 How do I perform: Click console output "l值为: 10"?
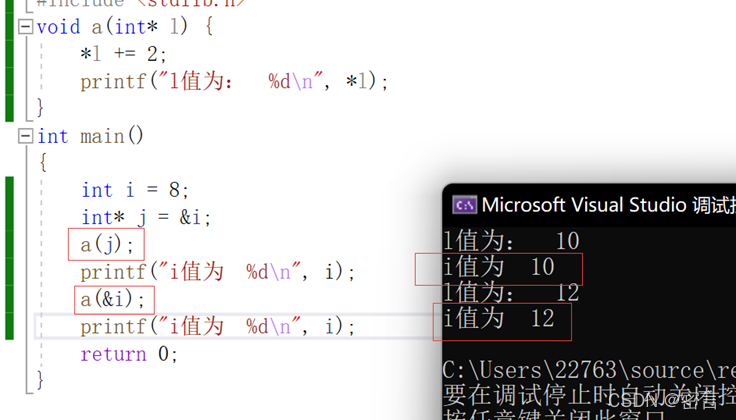tap(512, 241)
